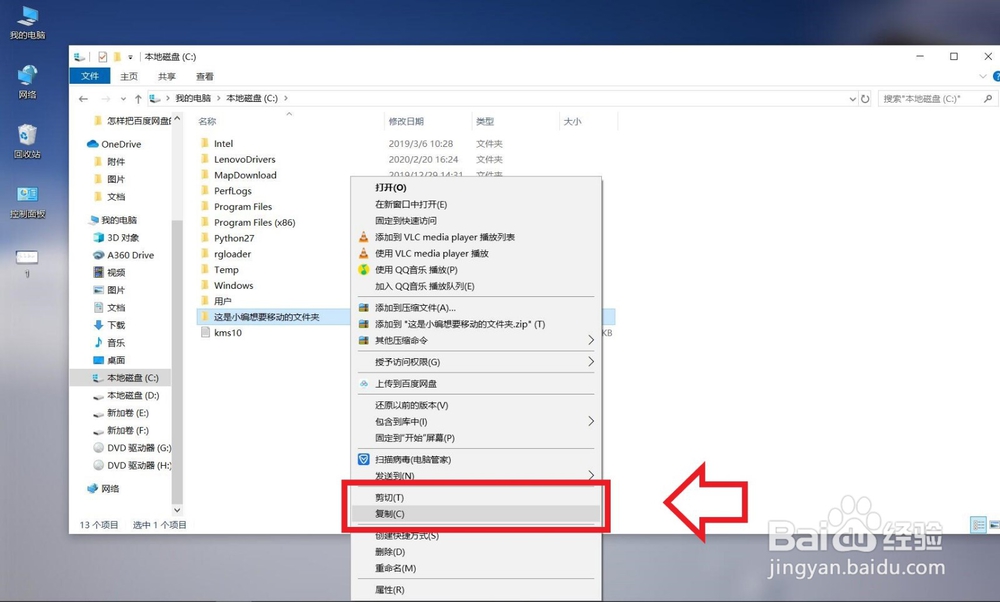Open 网络 desktop icon
This screenshot has width=1000, height=602.
click(x=27, y=75)
